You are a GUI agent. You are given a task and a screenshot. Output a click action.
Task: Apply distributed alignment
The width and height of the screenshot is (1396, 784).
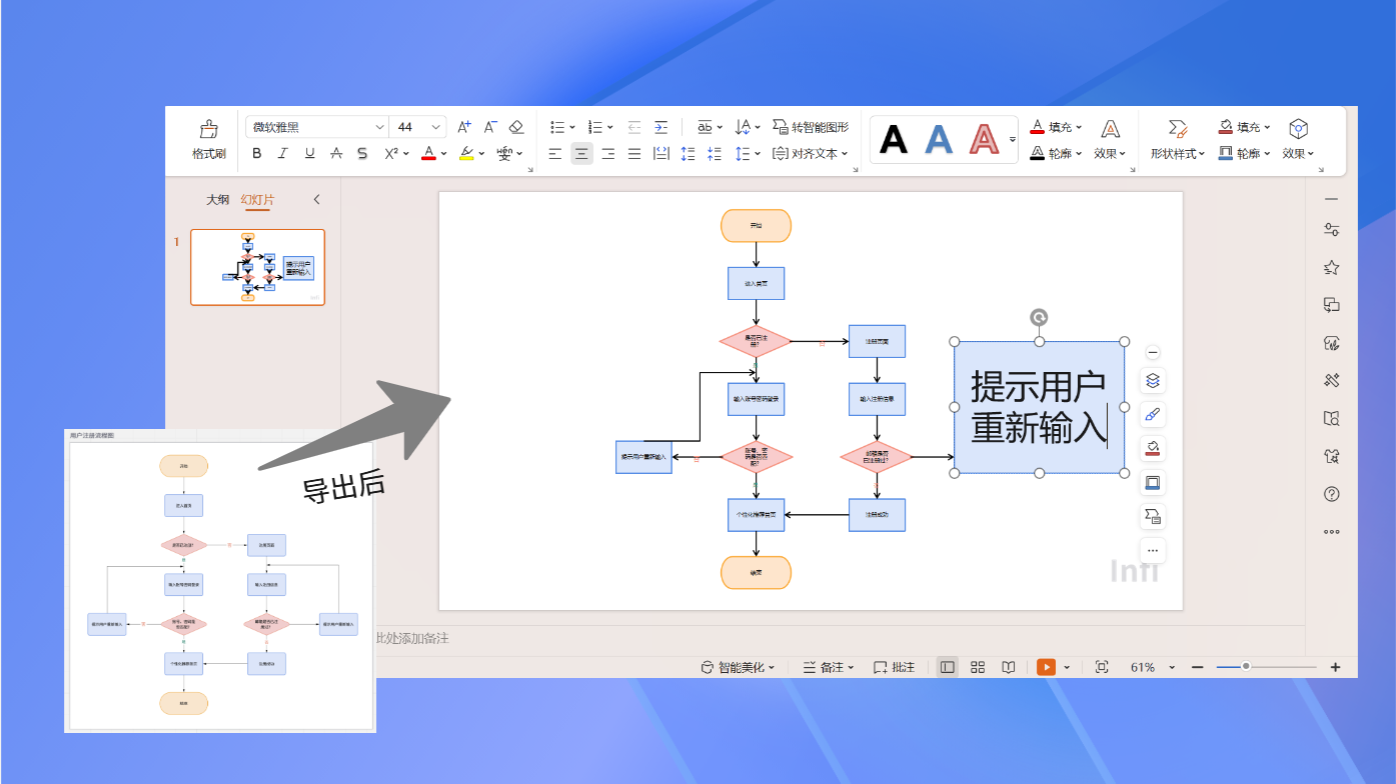661,153
